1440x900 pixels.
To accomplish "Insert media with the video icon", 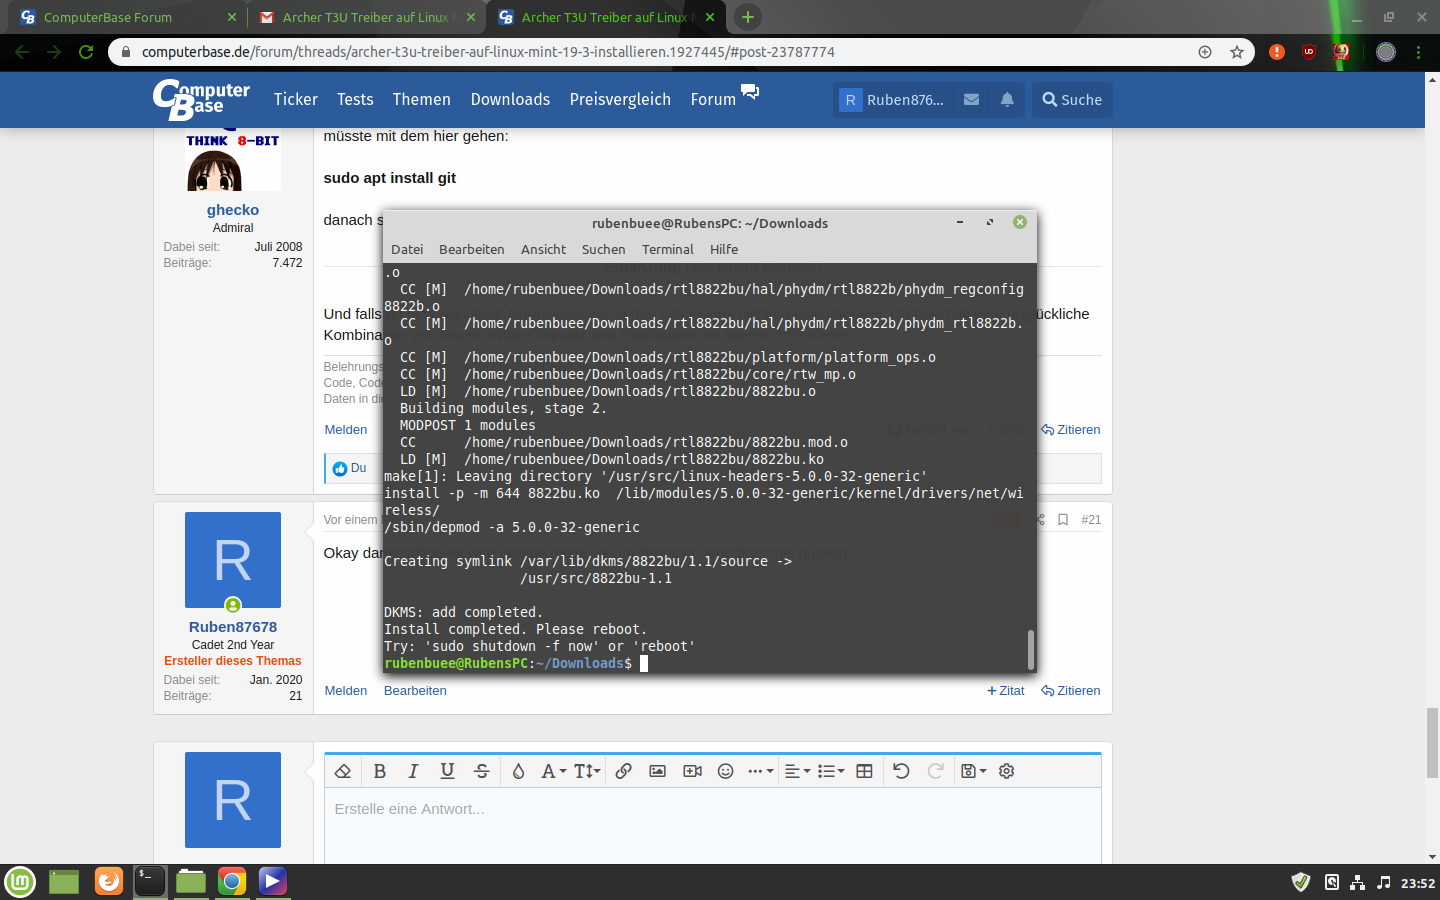I will pos(692,771).
